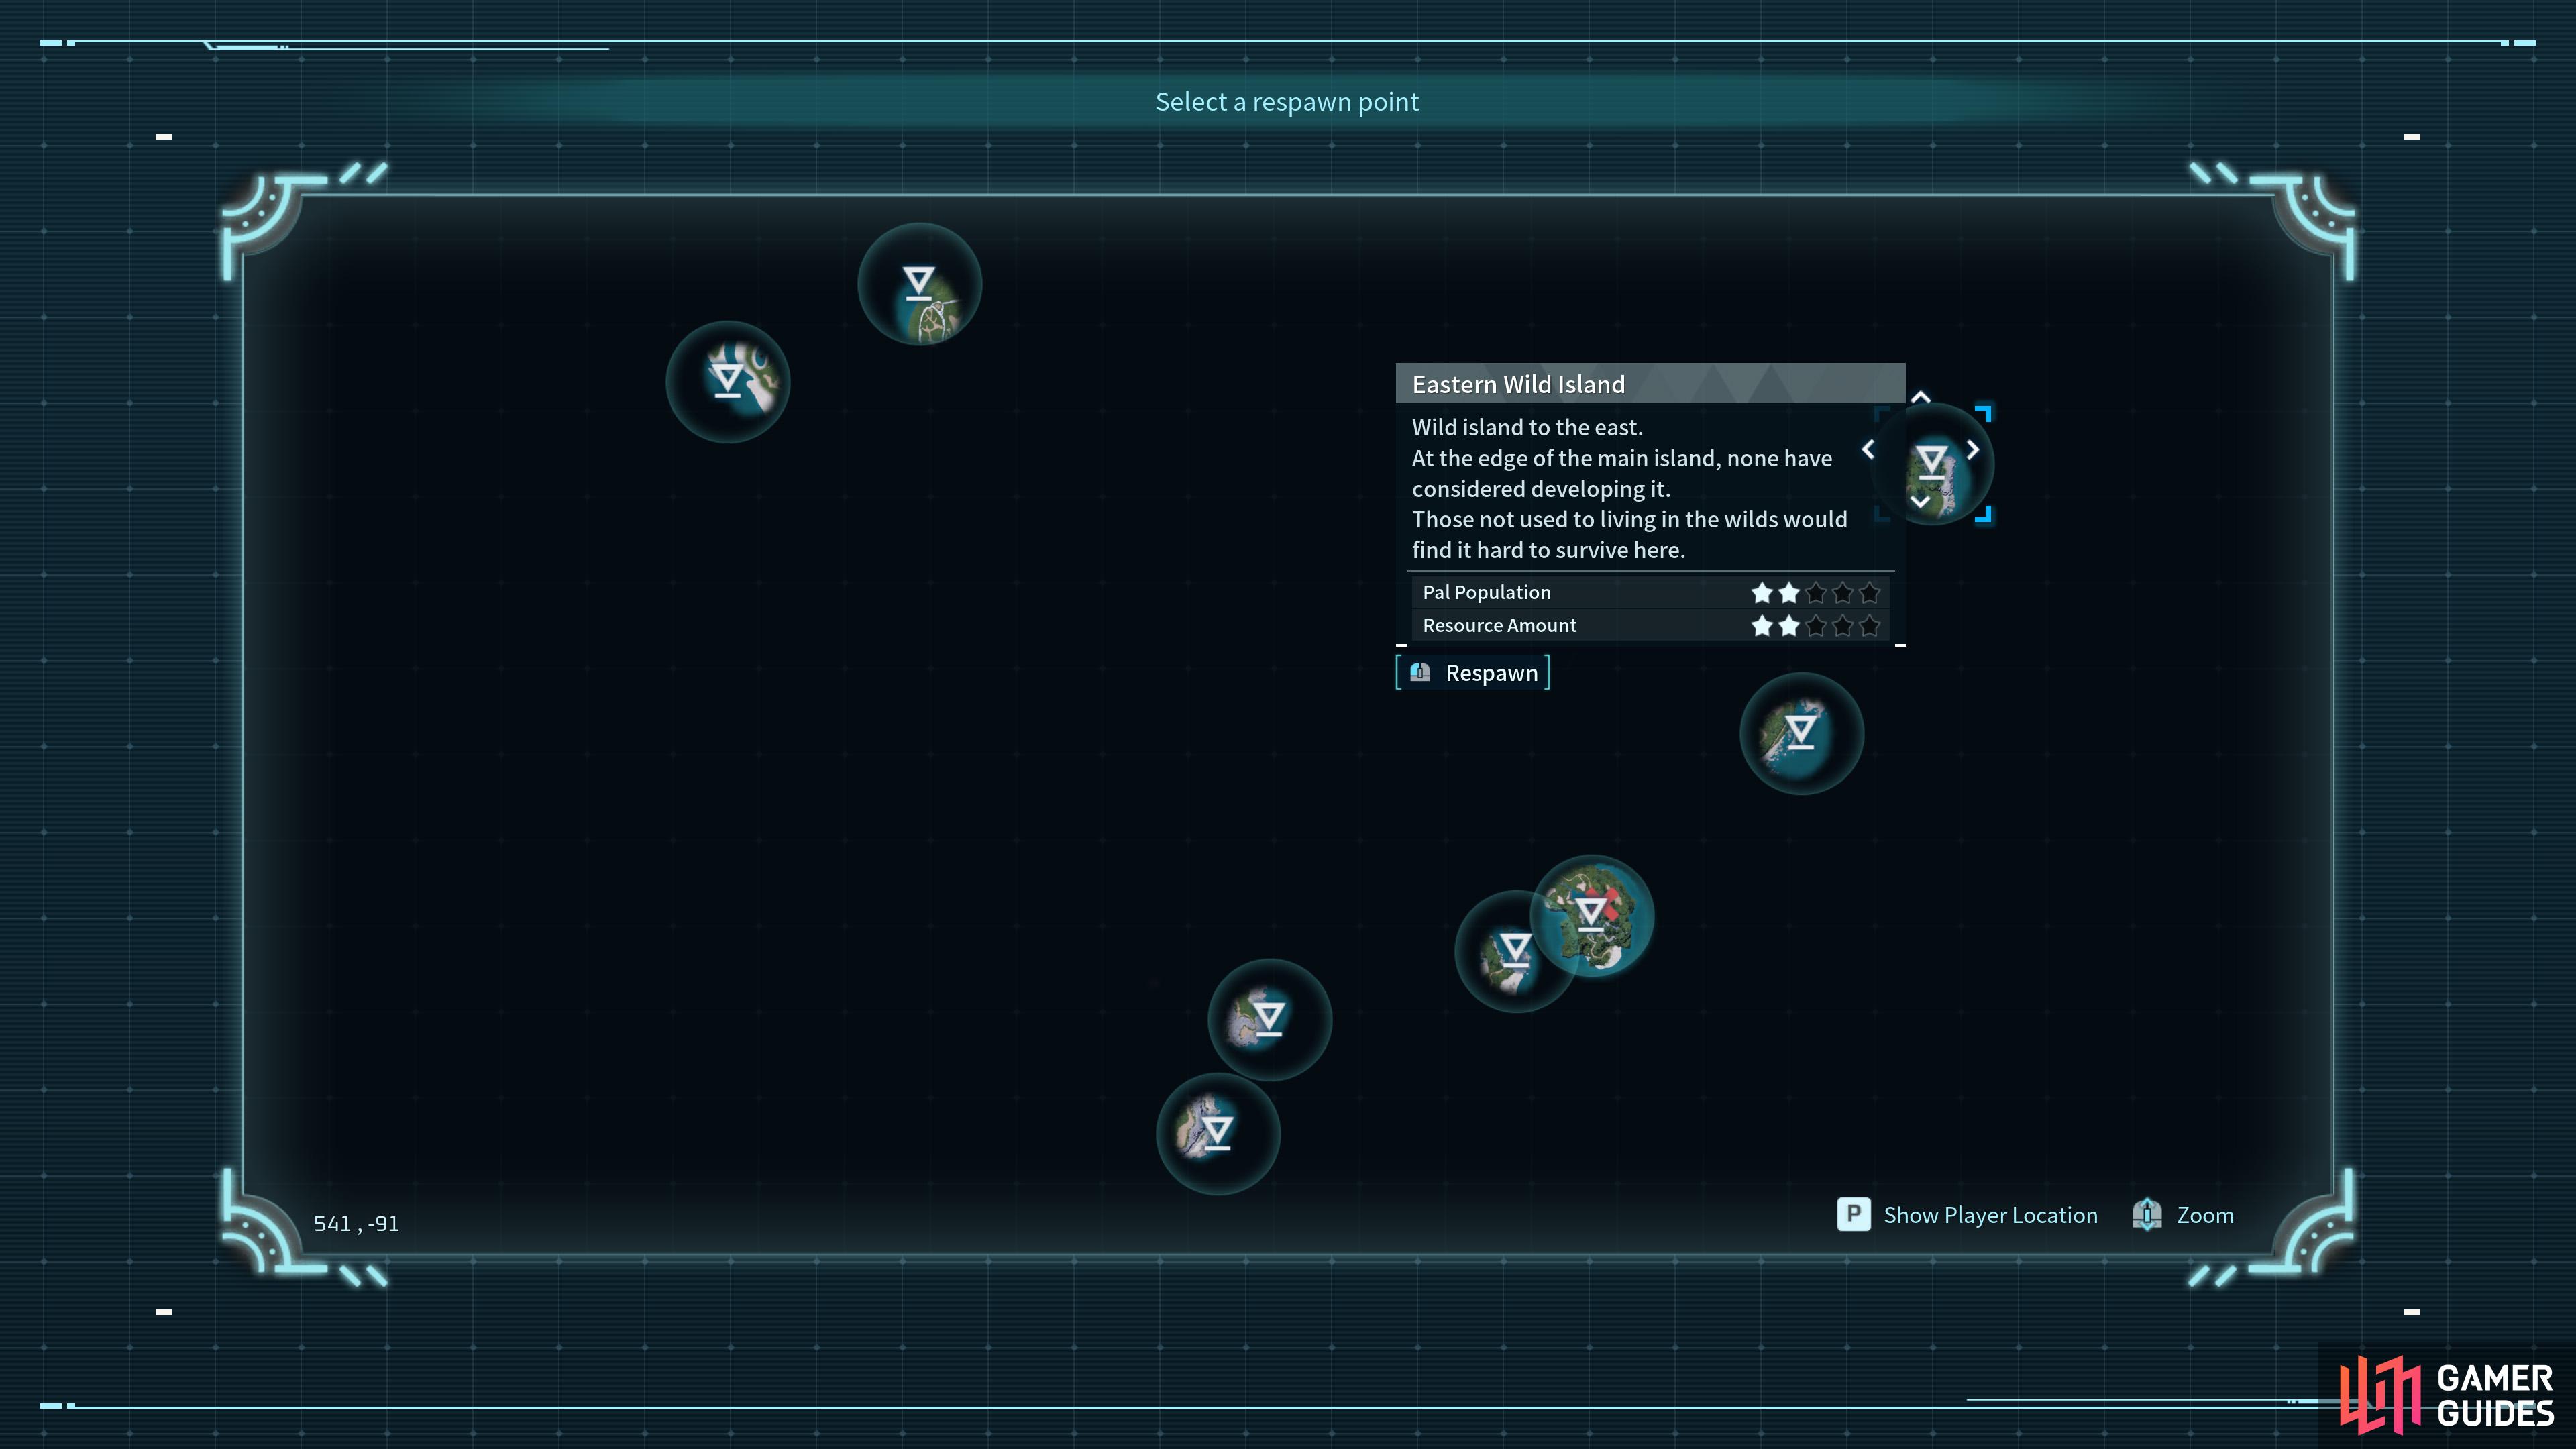The image size is (2576, 1449).
Task: Click the up chevron above selected marker
Action: click(1920, 397)
